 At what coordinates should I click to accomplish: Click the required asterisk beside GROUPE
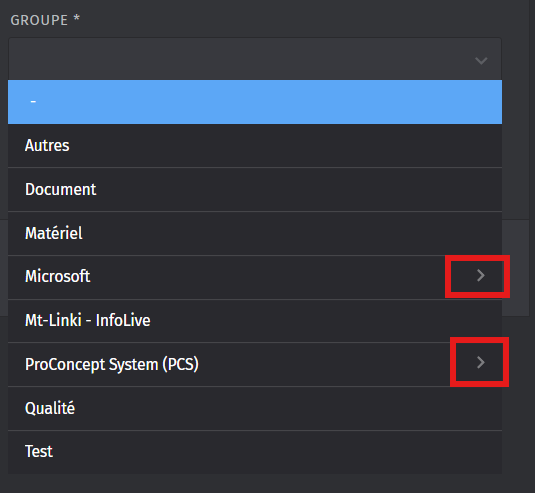click(x=77, y=18)
